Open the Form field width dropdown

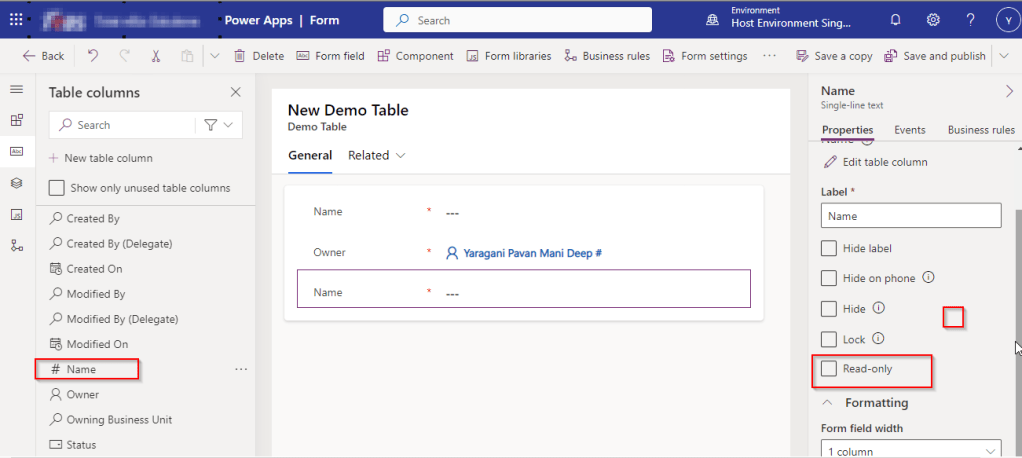tap(910, 450)
